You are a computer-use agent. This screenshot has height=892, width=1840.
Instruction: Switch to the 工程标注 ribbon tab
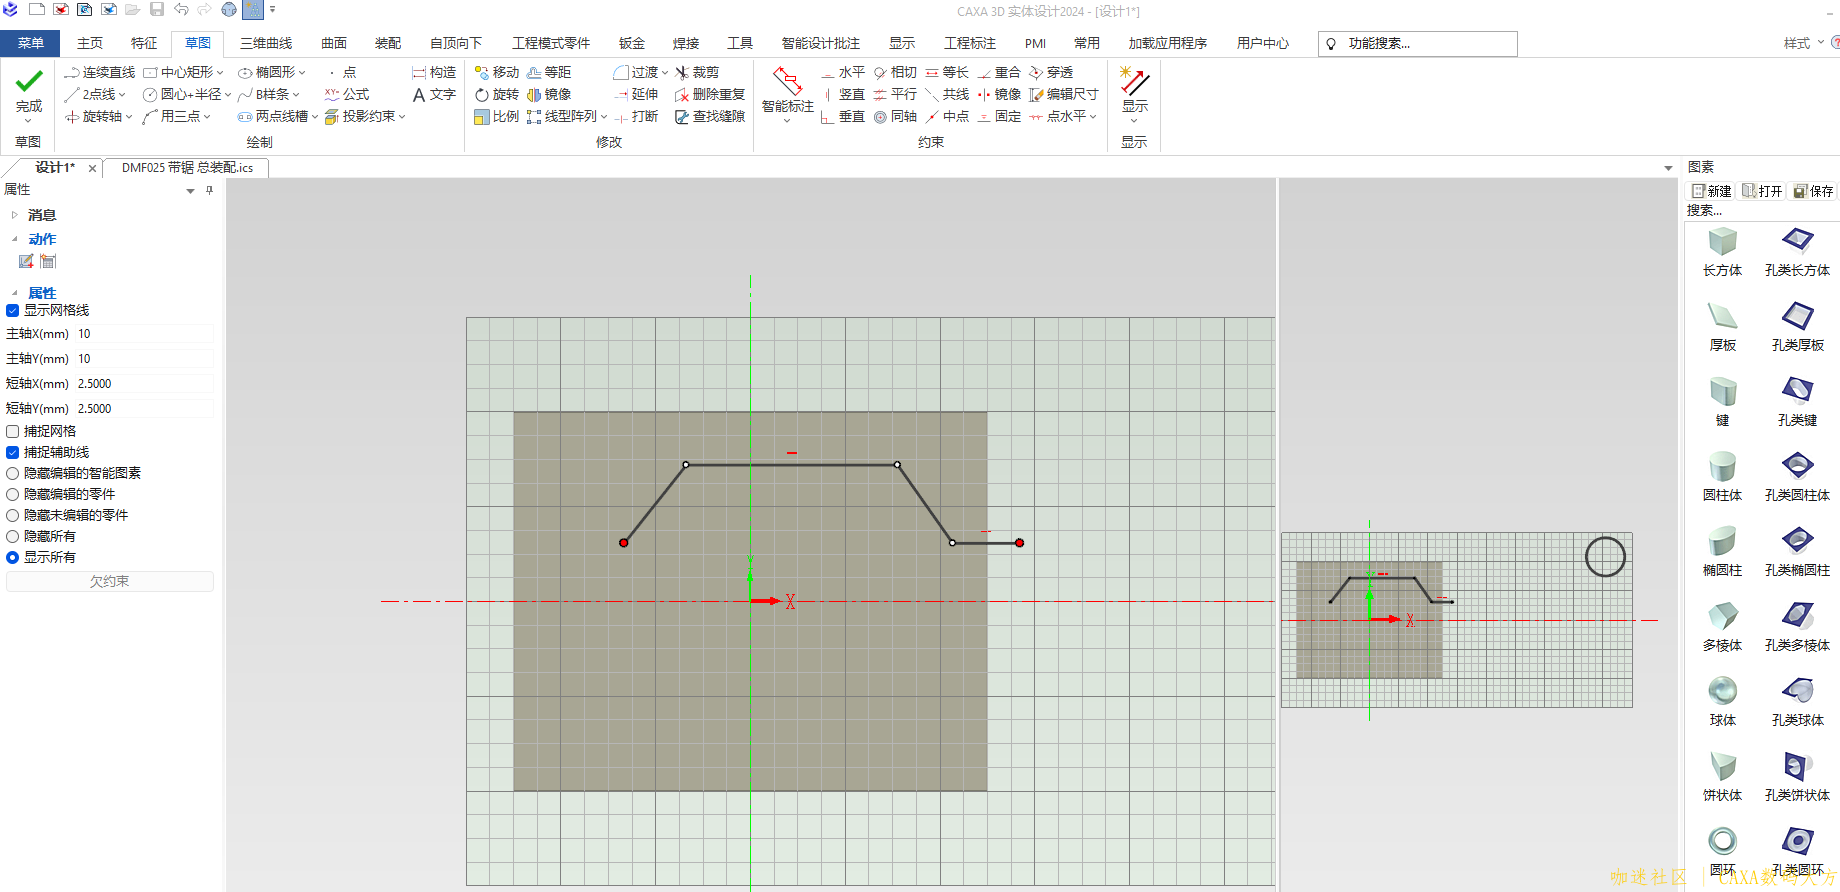pyautogui.click(x=970, y=43)
